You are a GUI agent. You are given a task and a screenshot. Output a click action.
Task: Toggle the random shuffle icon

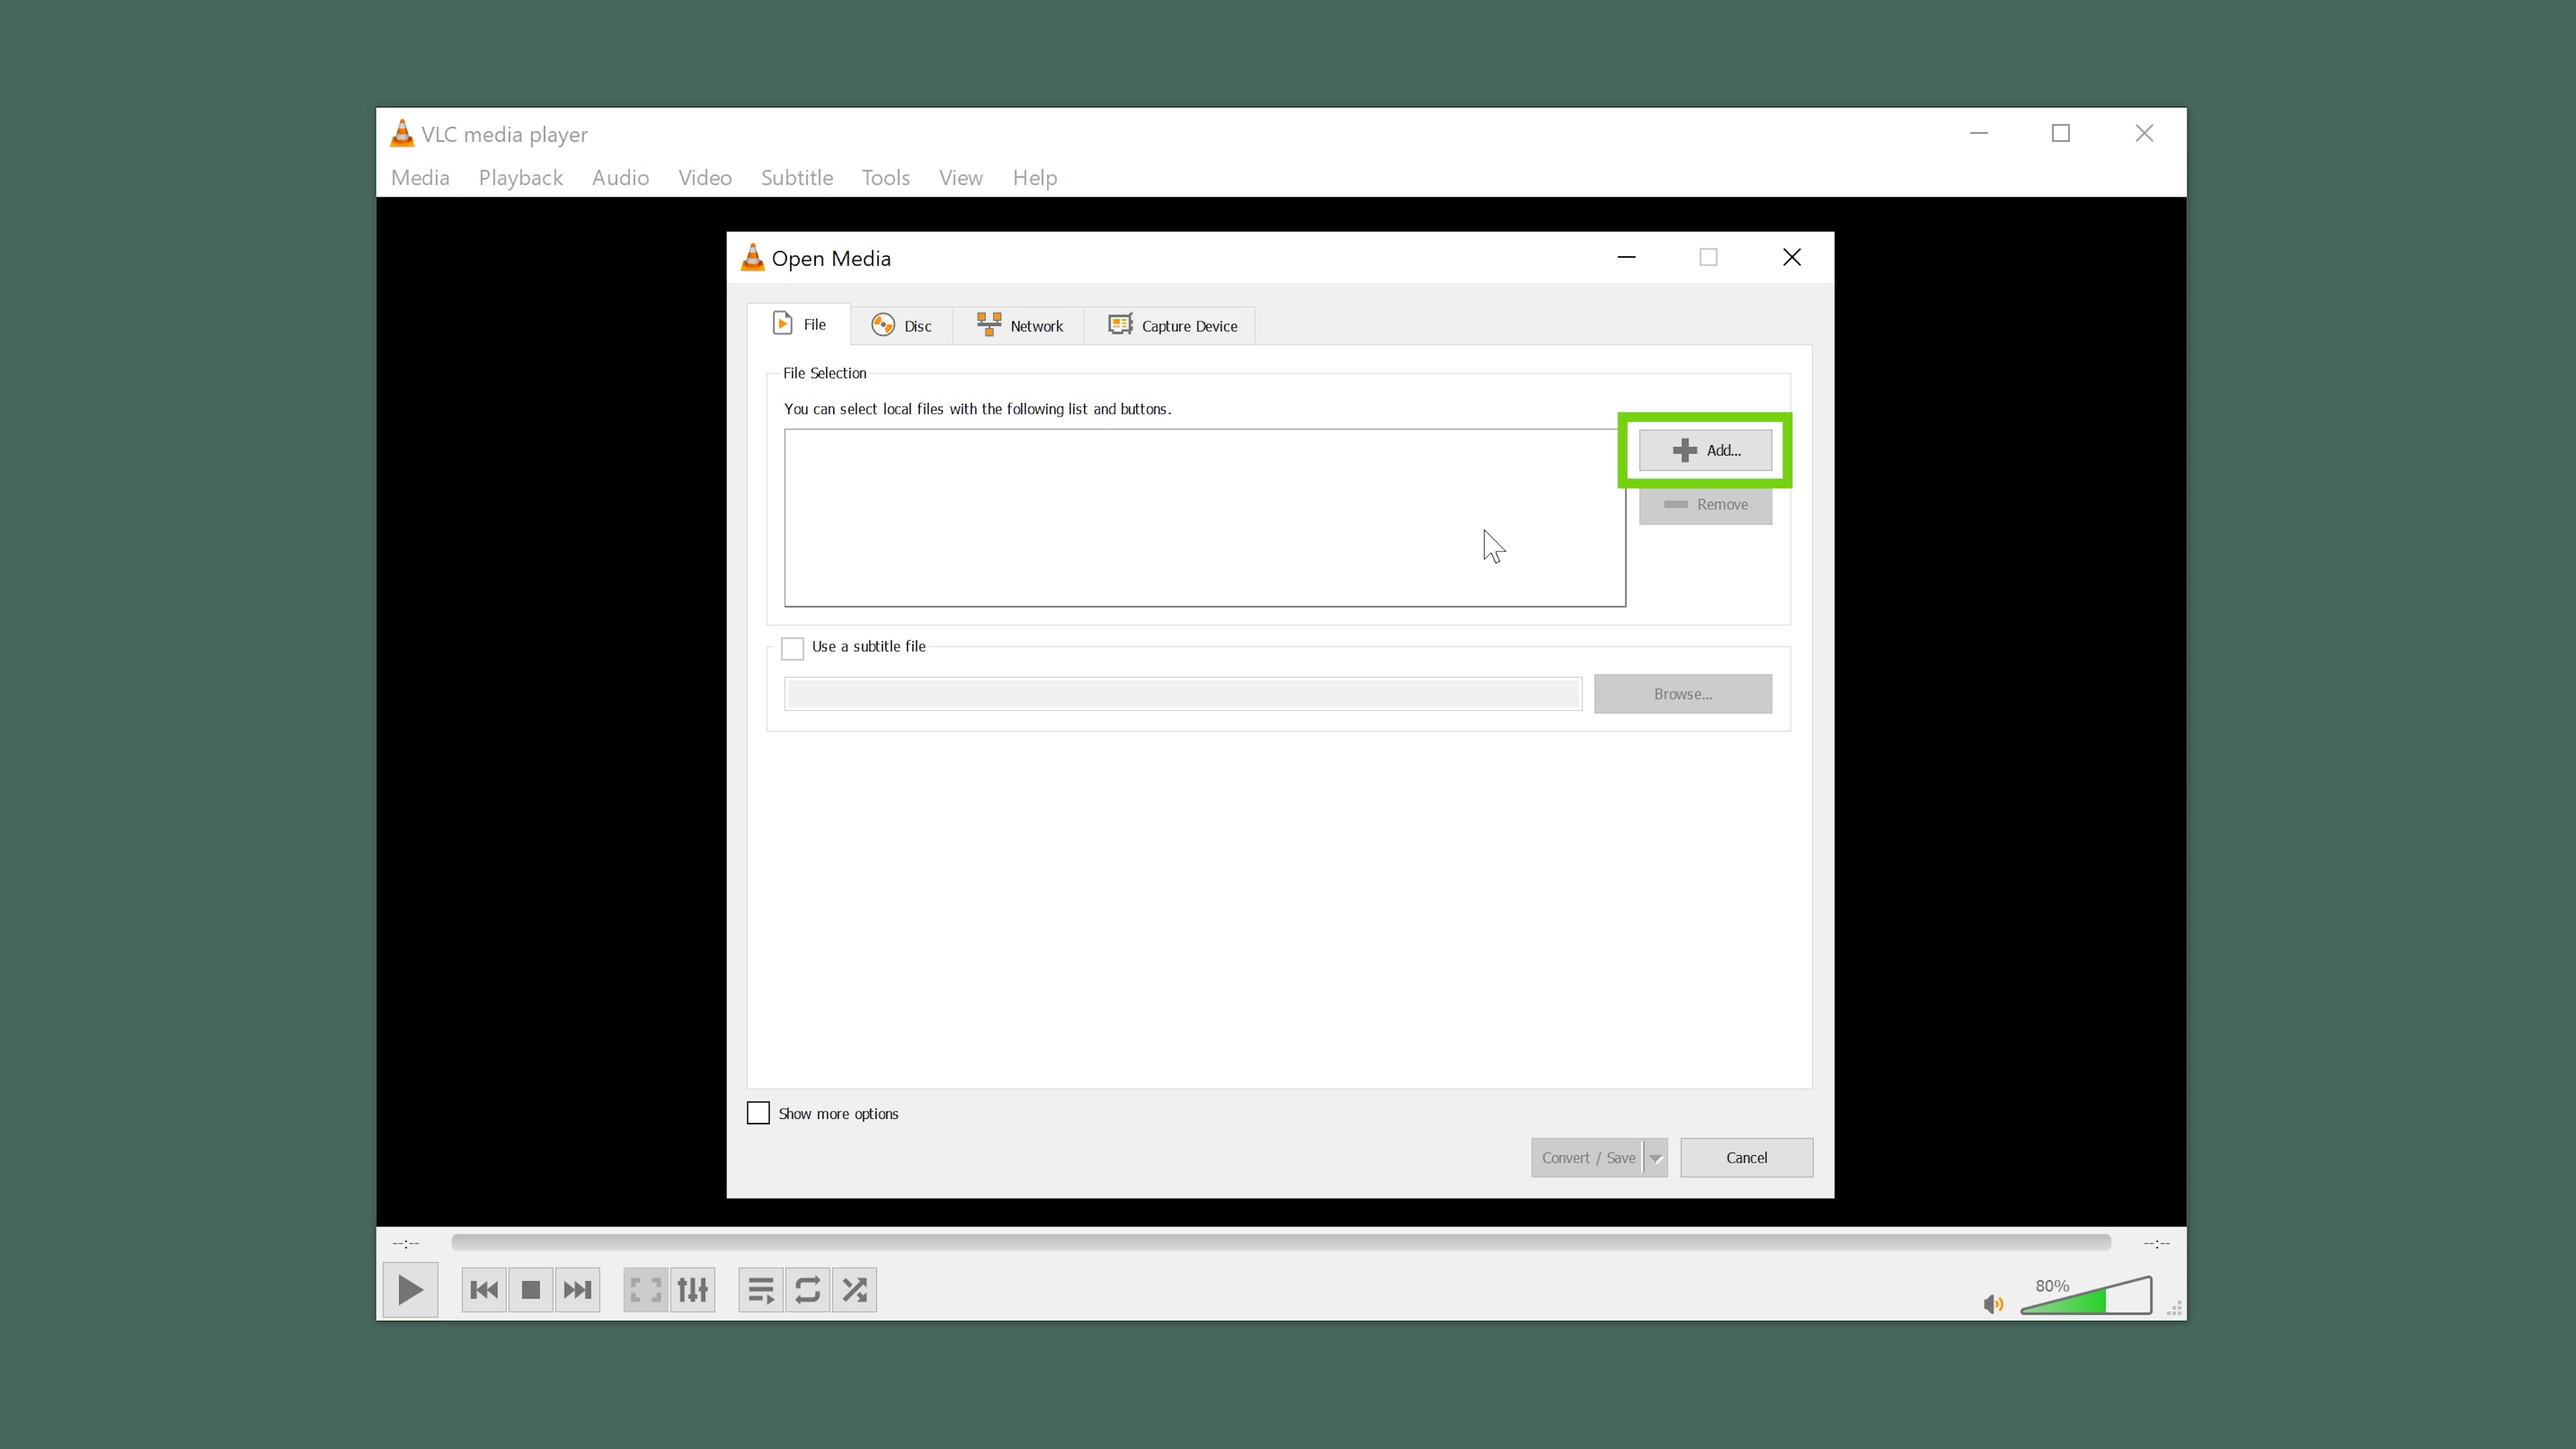pyautogui.click(x=855, y=1289)
